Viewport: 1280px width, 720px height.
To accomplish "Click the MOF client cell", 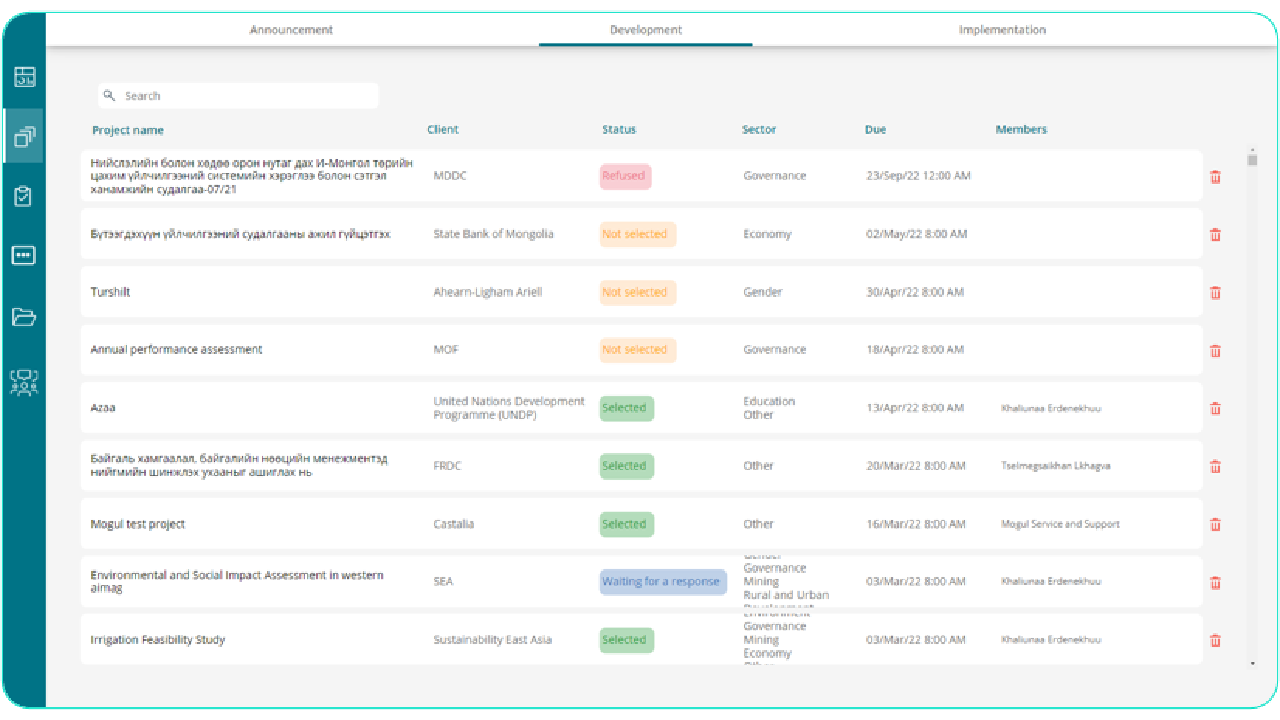I will coord(446,350).
